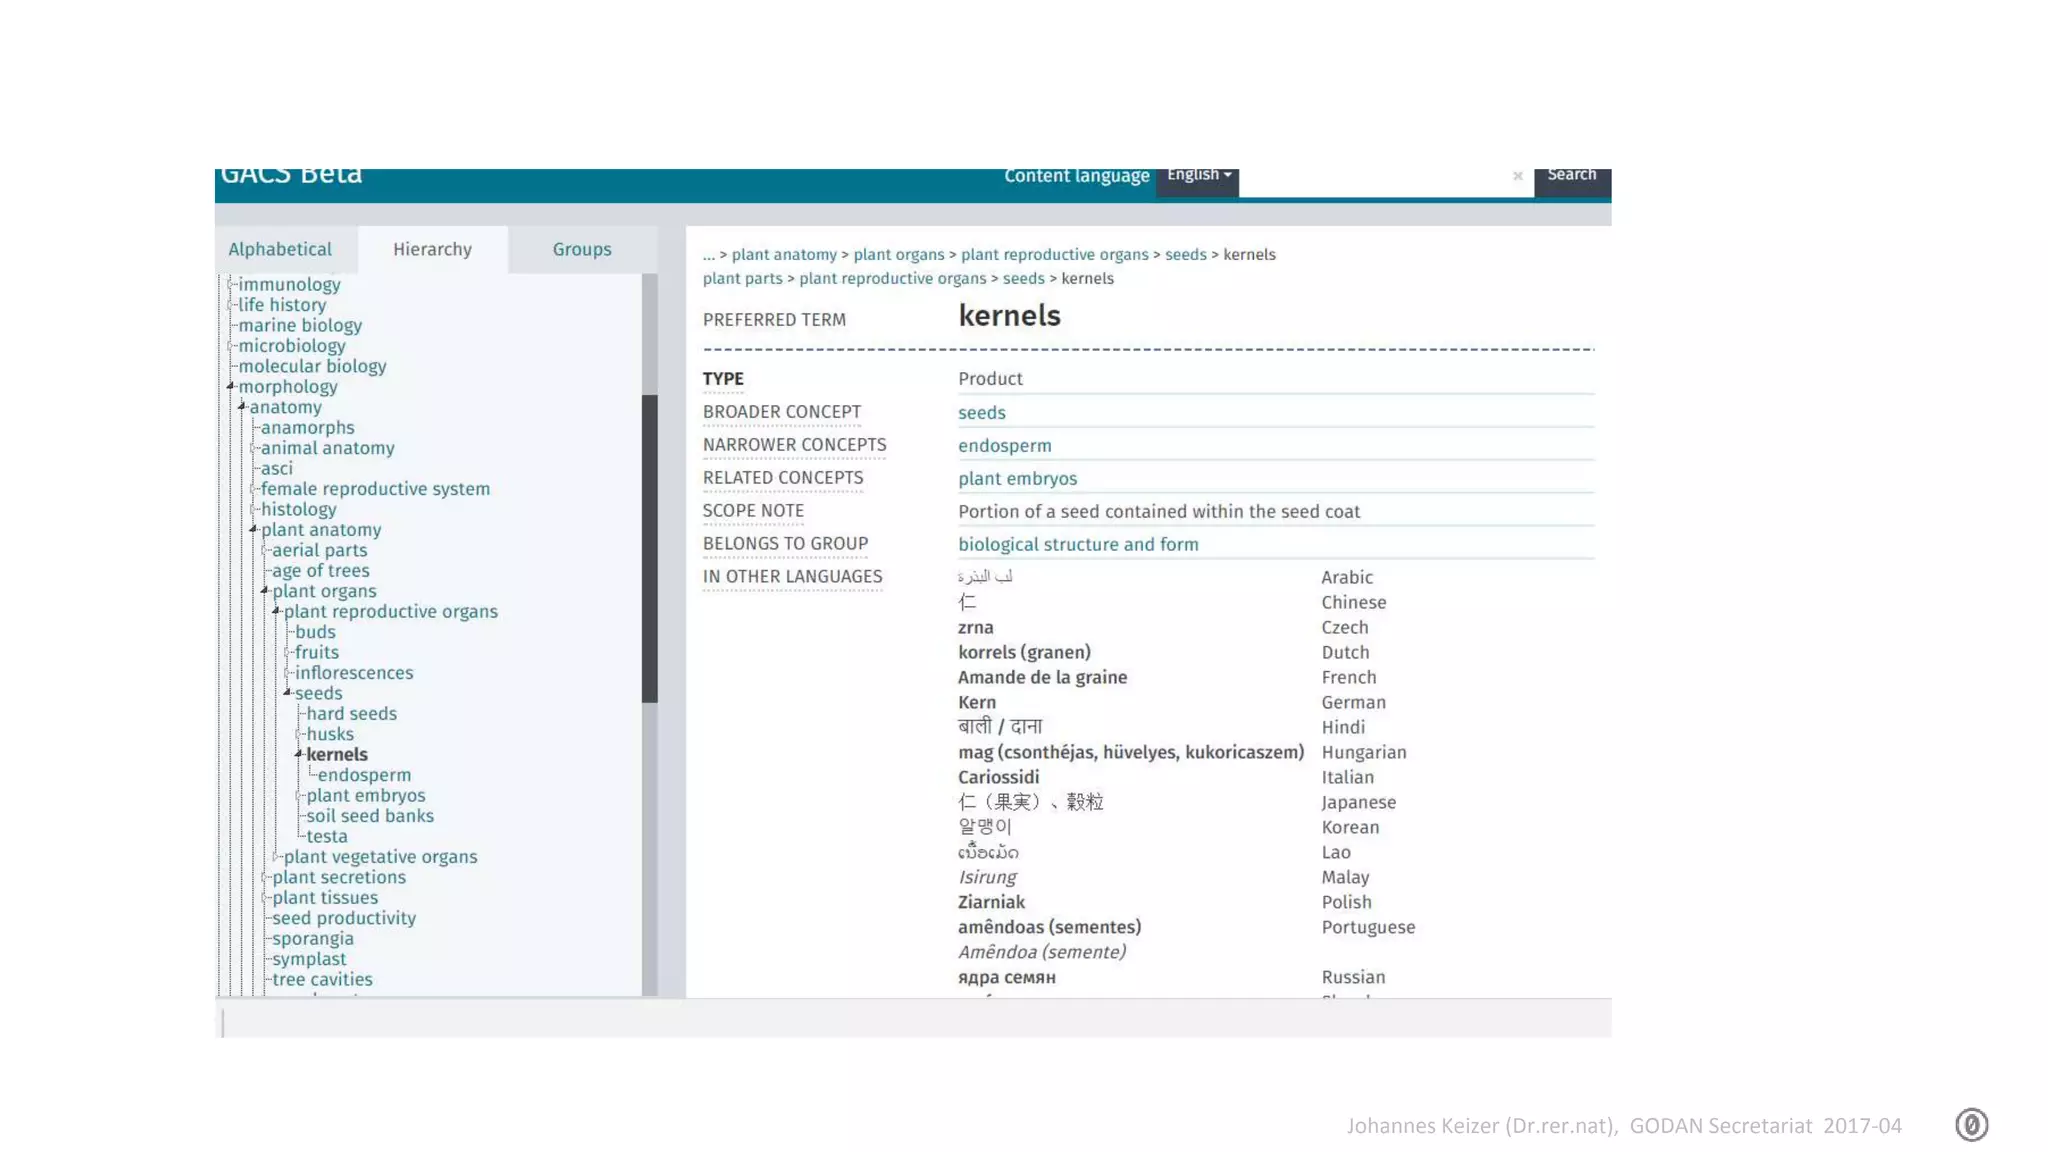Select the Hierarchy tab
The width and height of the screenshot is (2048, 1152).
tap(432, 249)
